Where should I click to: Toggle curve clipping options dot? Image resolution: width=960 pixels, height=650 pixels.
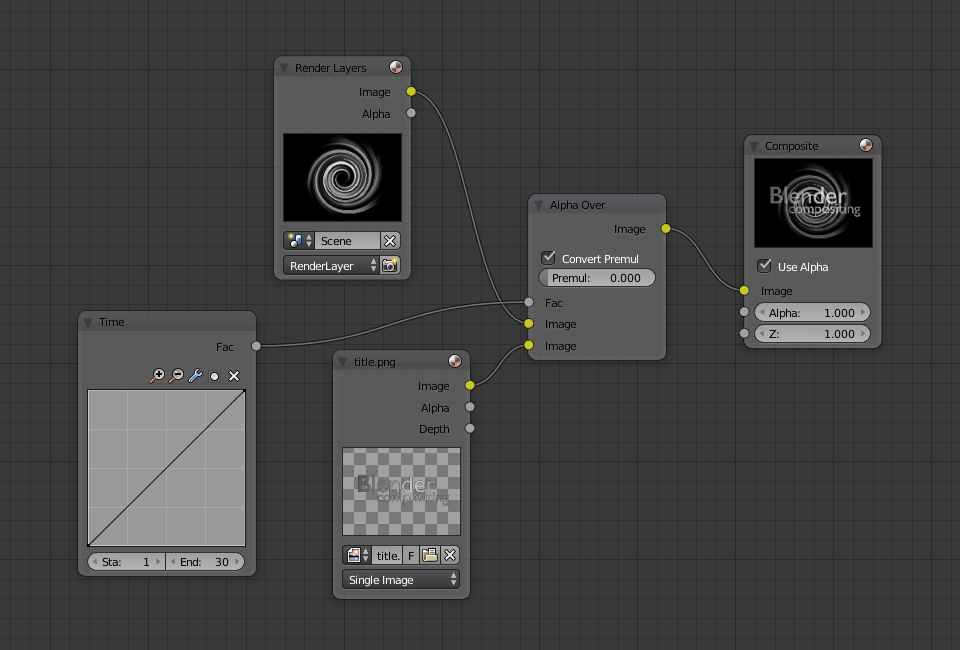(x=214, y=376)
